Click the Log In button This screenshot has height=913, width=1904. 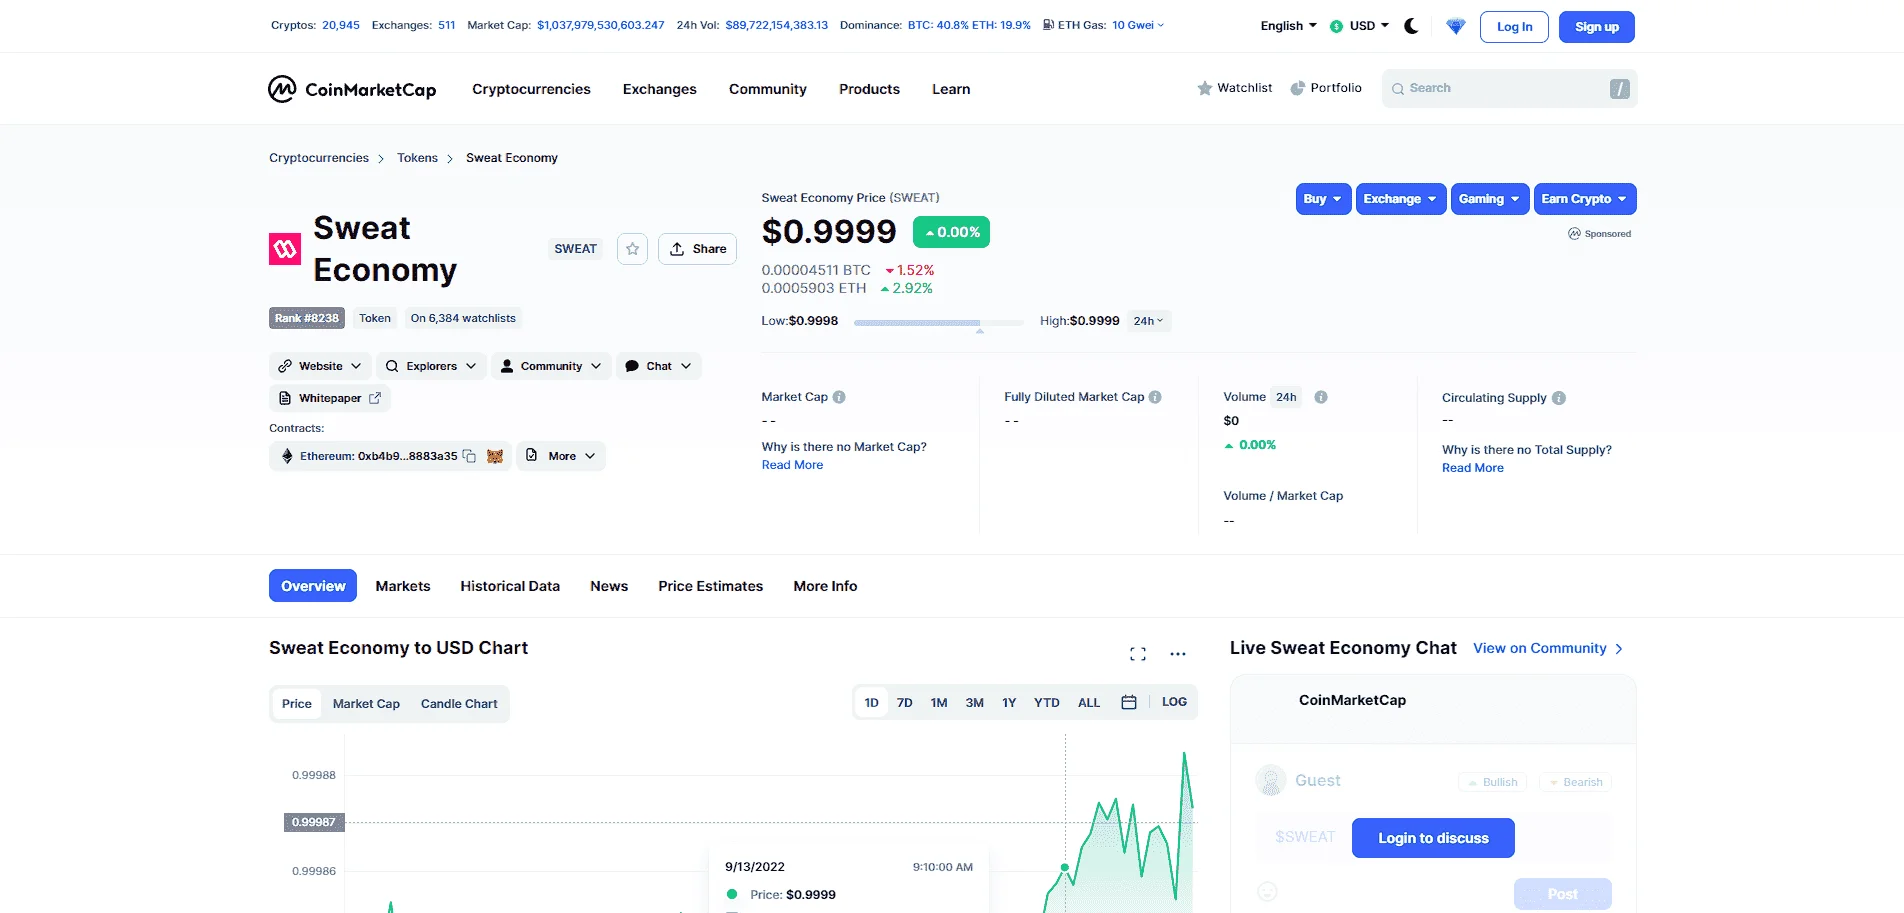(x=1514, y=27)
